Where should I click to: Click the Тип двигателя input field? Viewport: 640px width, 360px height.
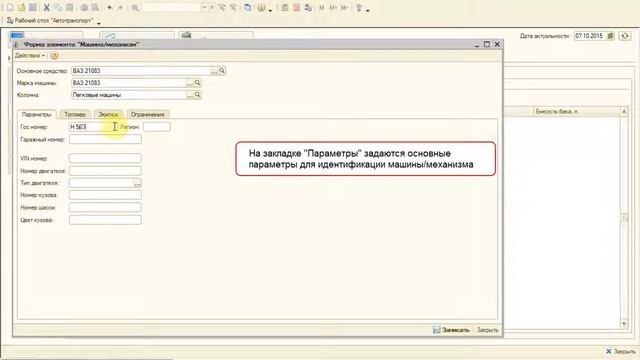101,183
